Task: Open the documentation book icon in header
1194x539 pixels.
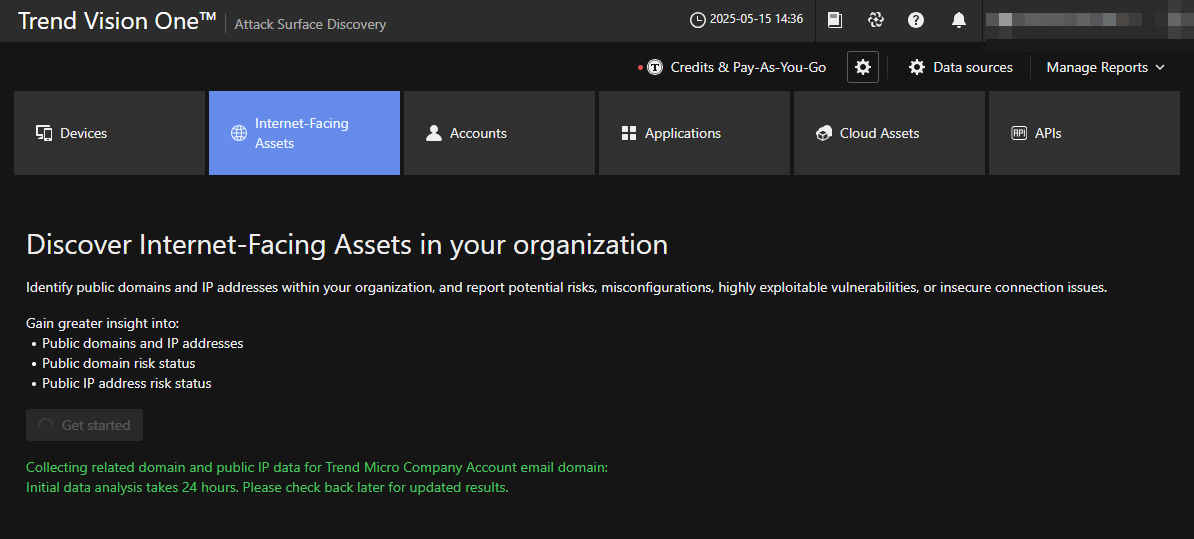Action: 835,20
